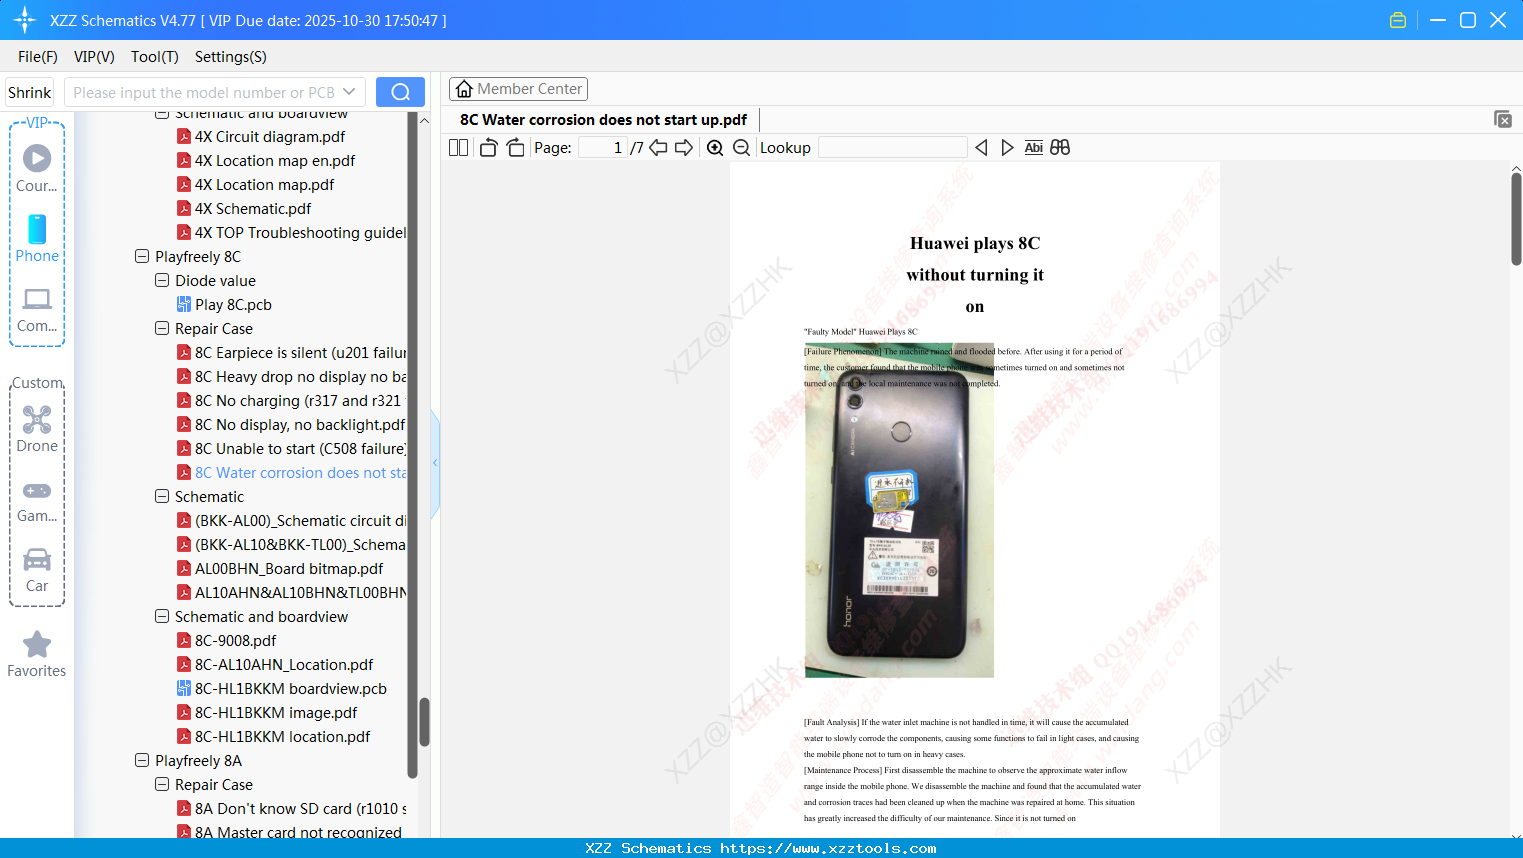Select the Phone category
The width and height of the screenshot is (1523, 858).
click(37, 238)
